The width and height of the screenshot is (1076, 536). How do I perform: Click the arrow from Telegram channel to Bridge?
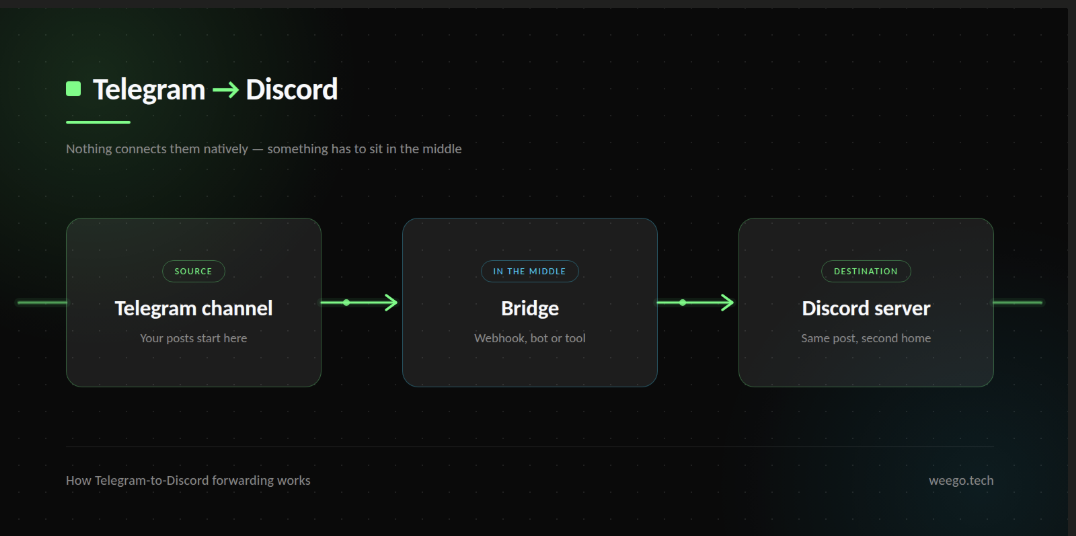[x=360, y=302]
